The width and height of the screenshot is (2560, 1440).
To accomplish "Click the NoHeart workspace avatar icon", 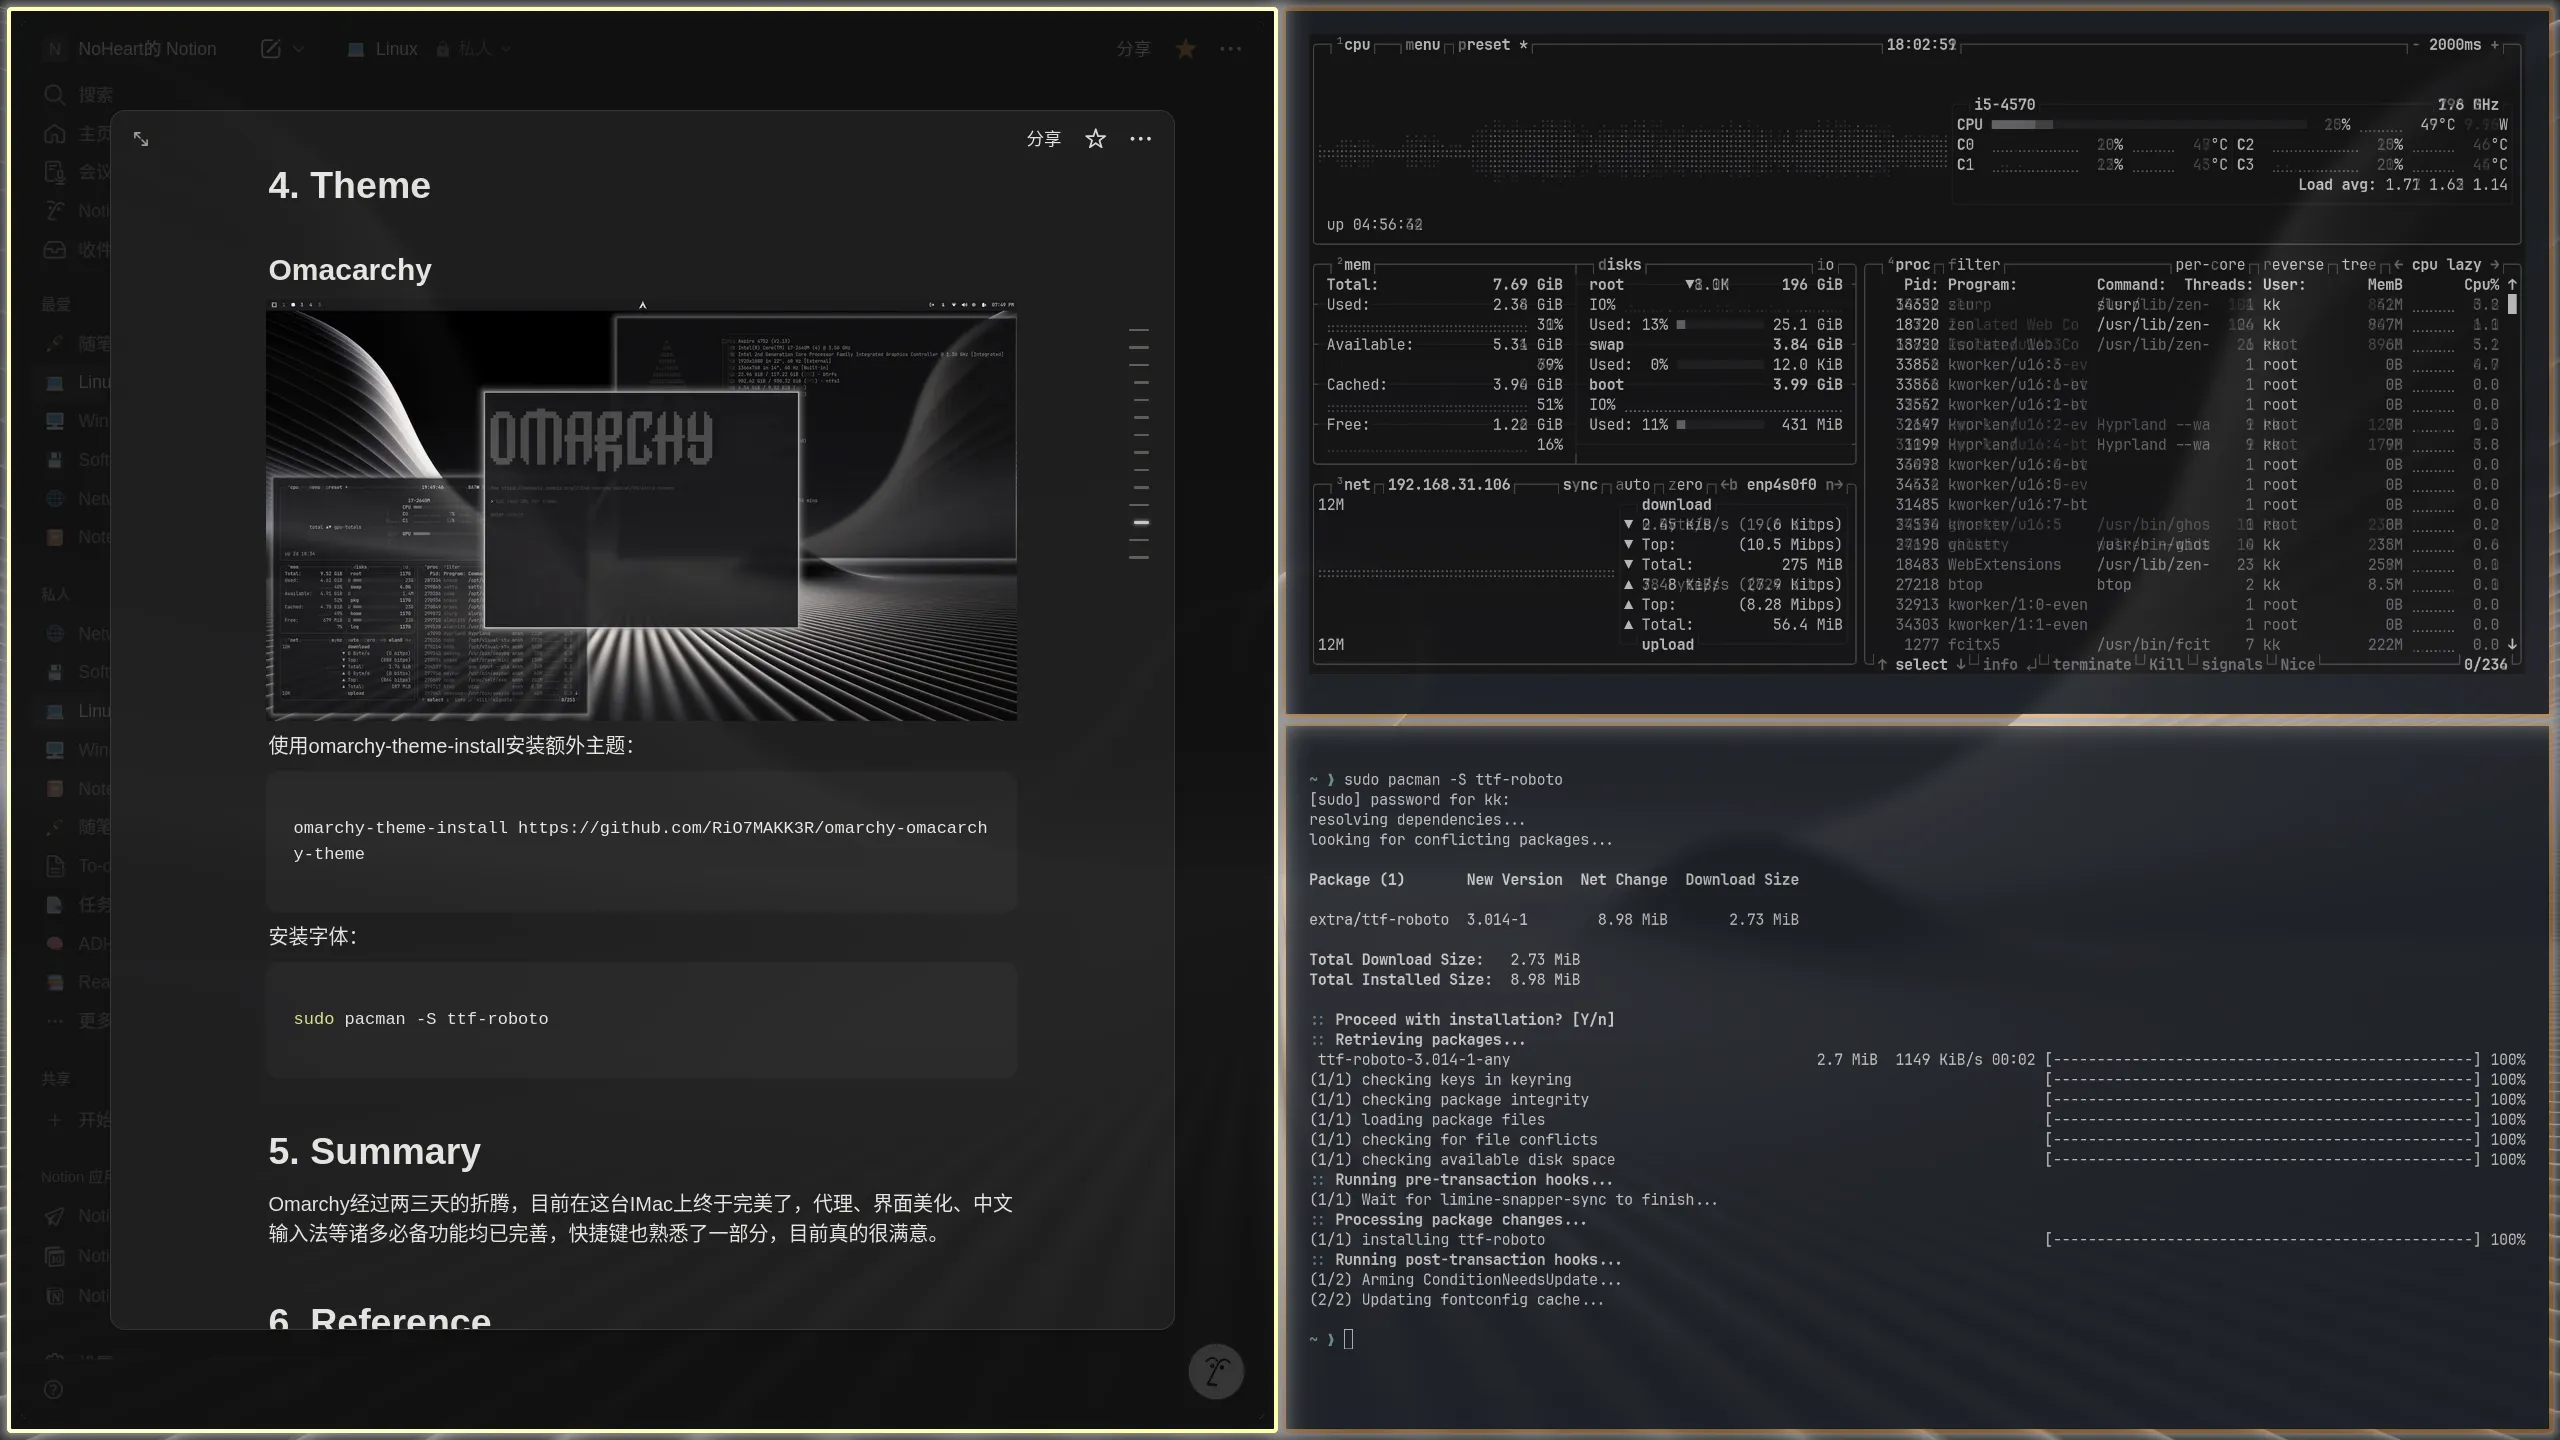I will (x=55, y=49).
